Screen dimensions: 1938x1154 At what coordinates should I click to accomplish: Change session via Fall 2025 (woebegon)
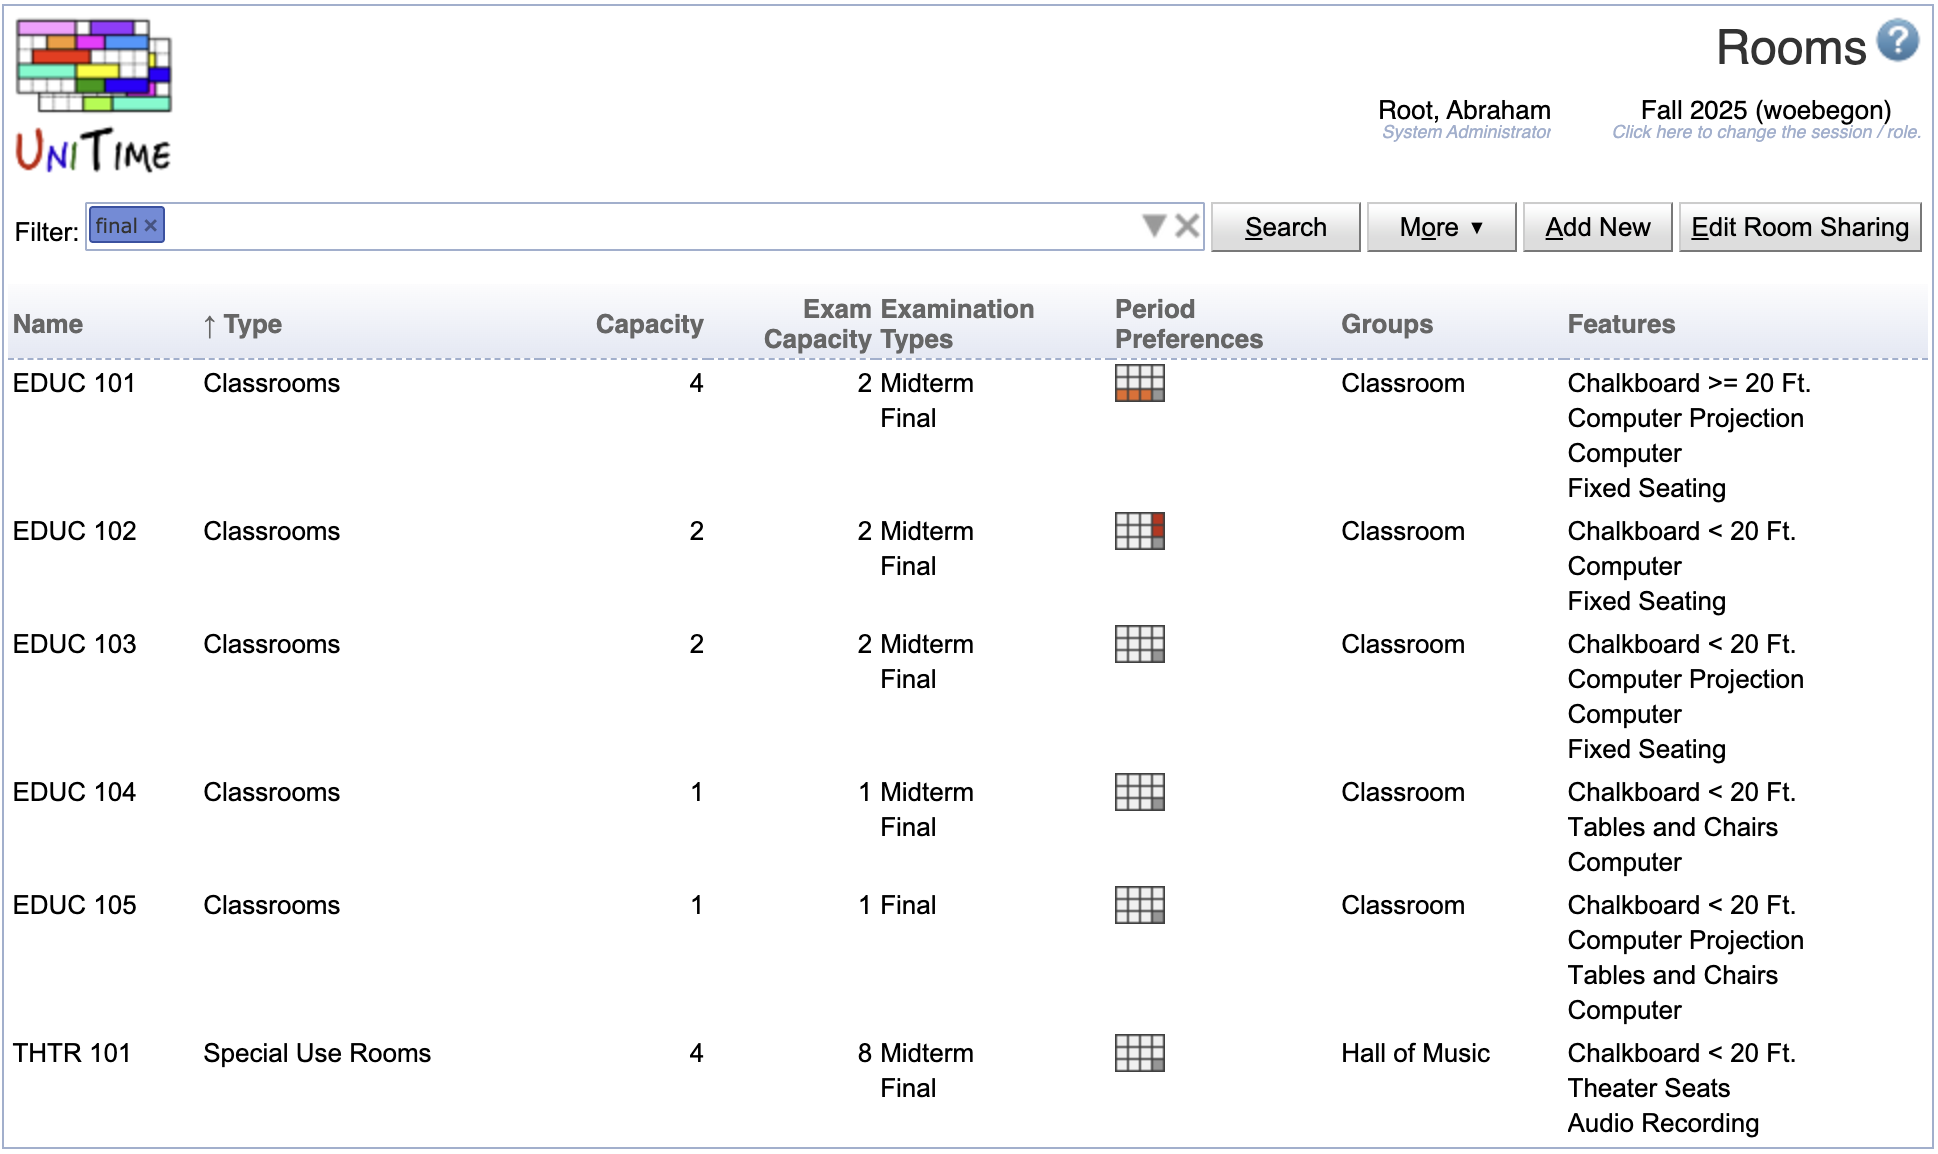pos(1765,110)
